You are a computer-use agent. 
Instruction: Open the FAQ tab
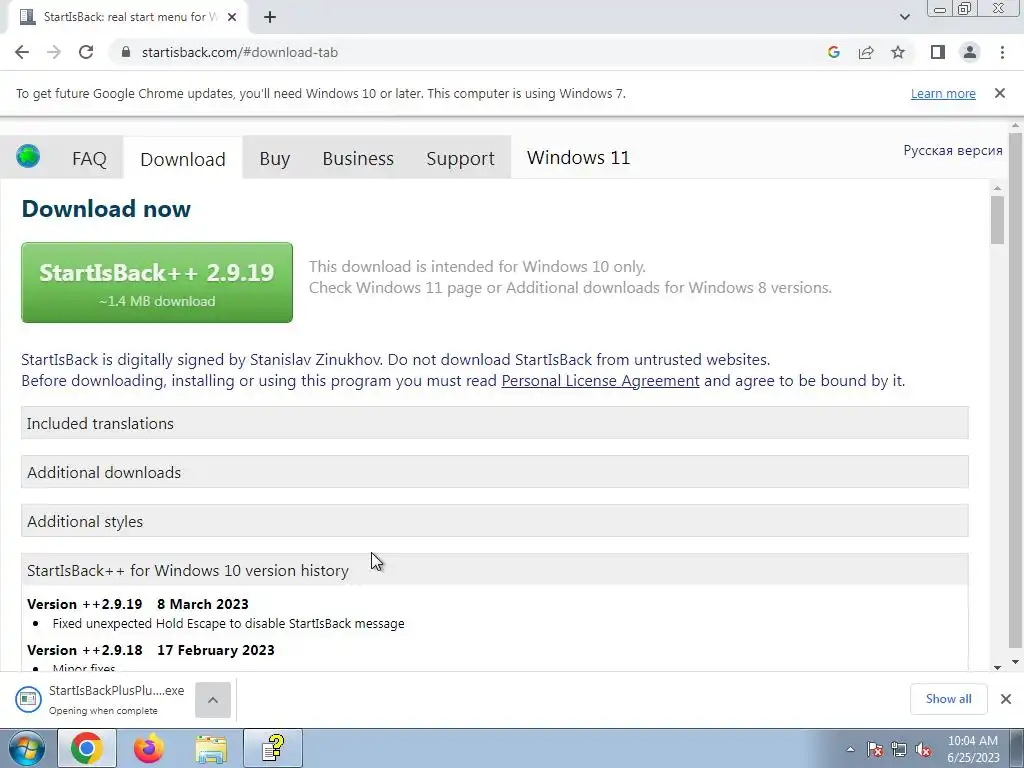coord(89,158)
